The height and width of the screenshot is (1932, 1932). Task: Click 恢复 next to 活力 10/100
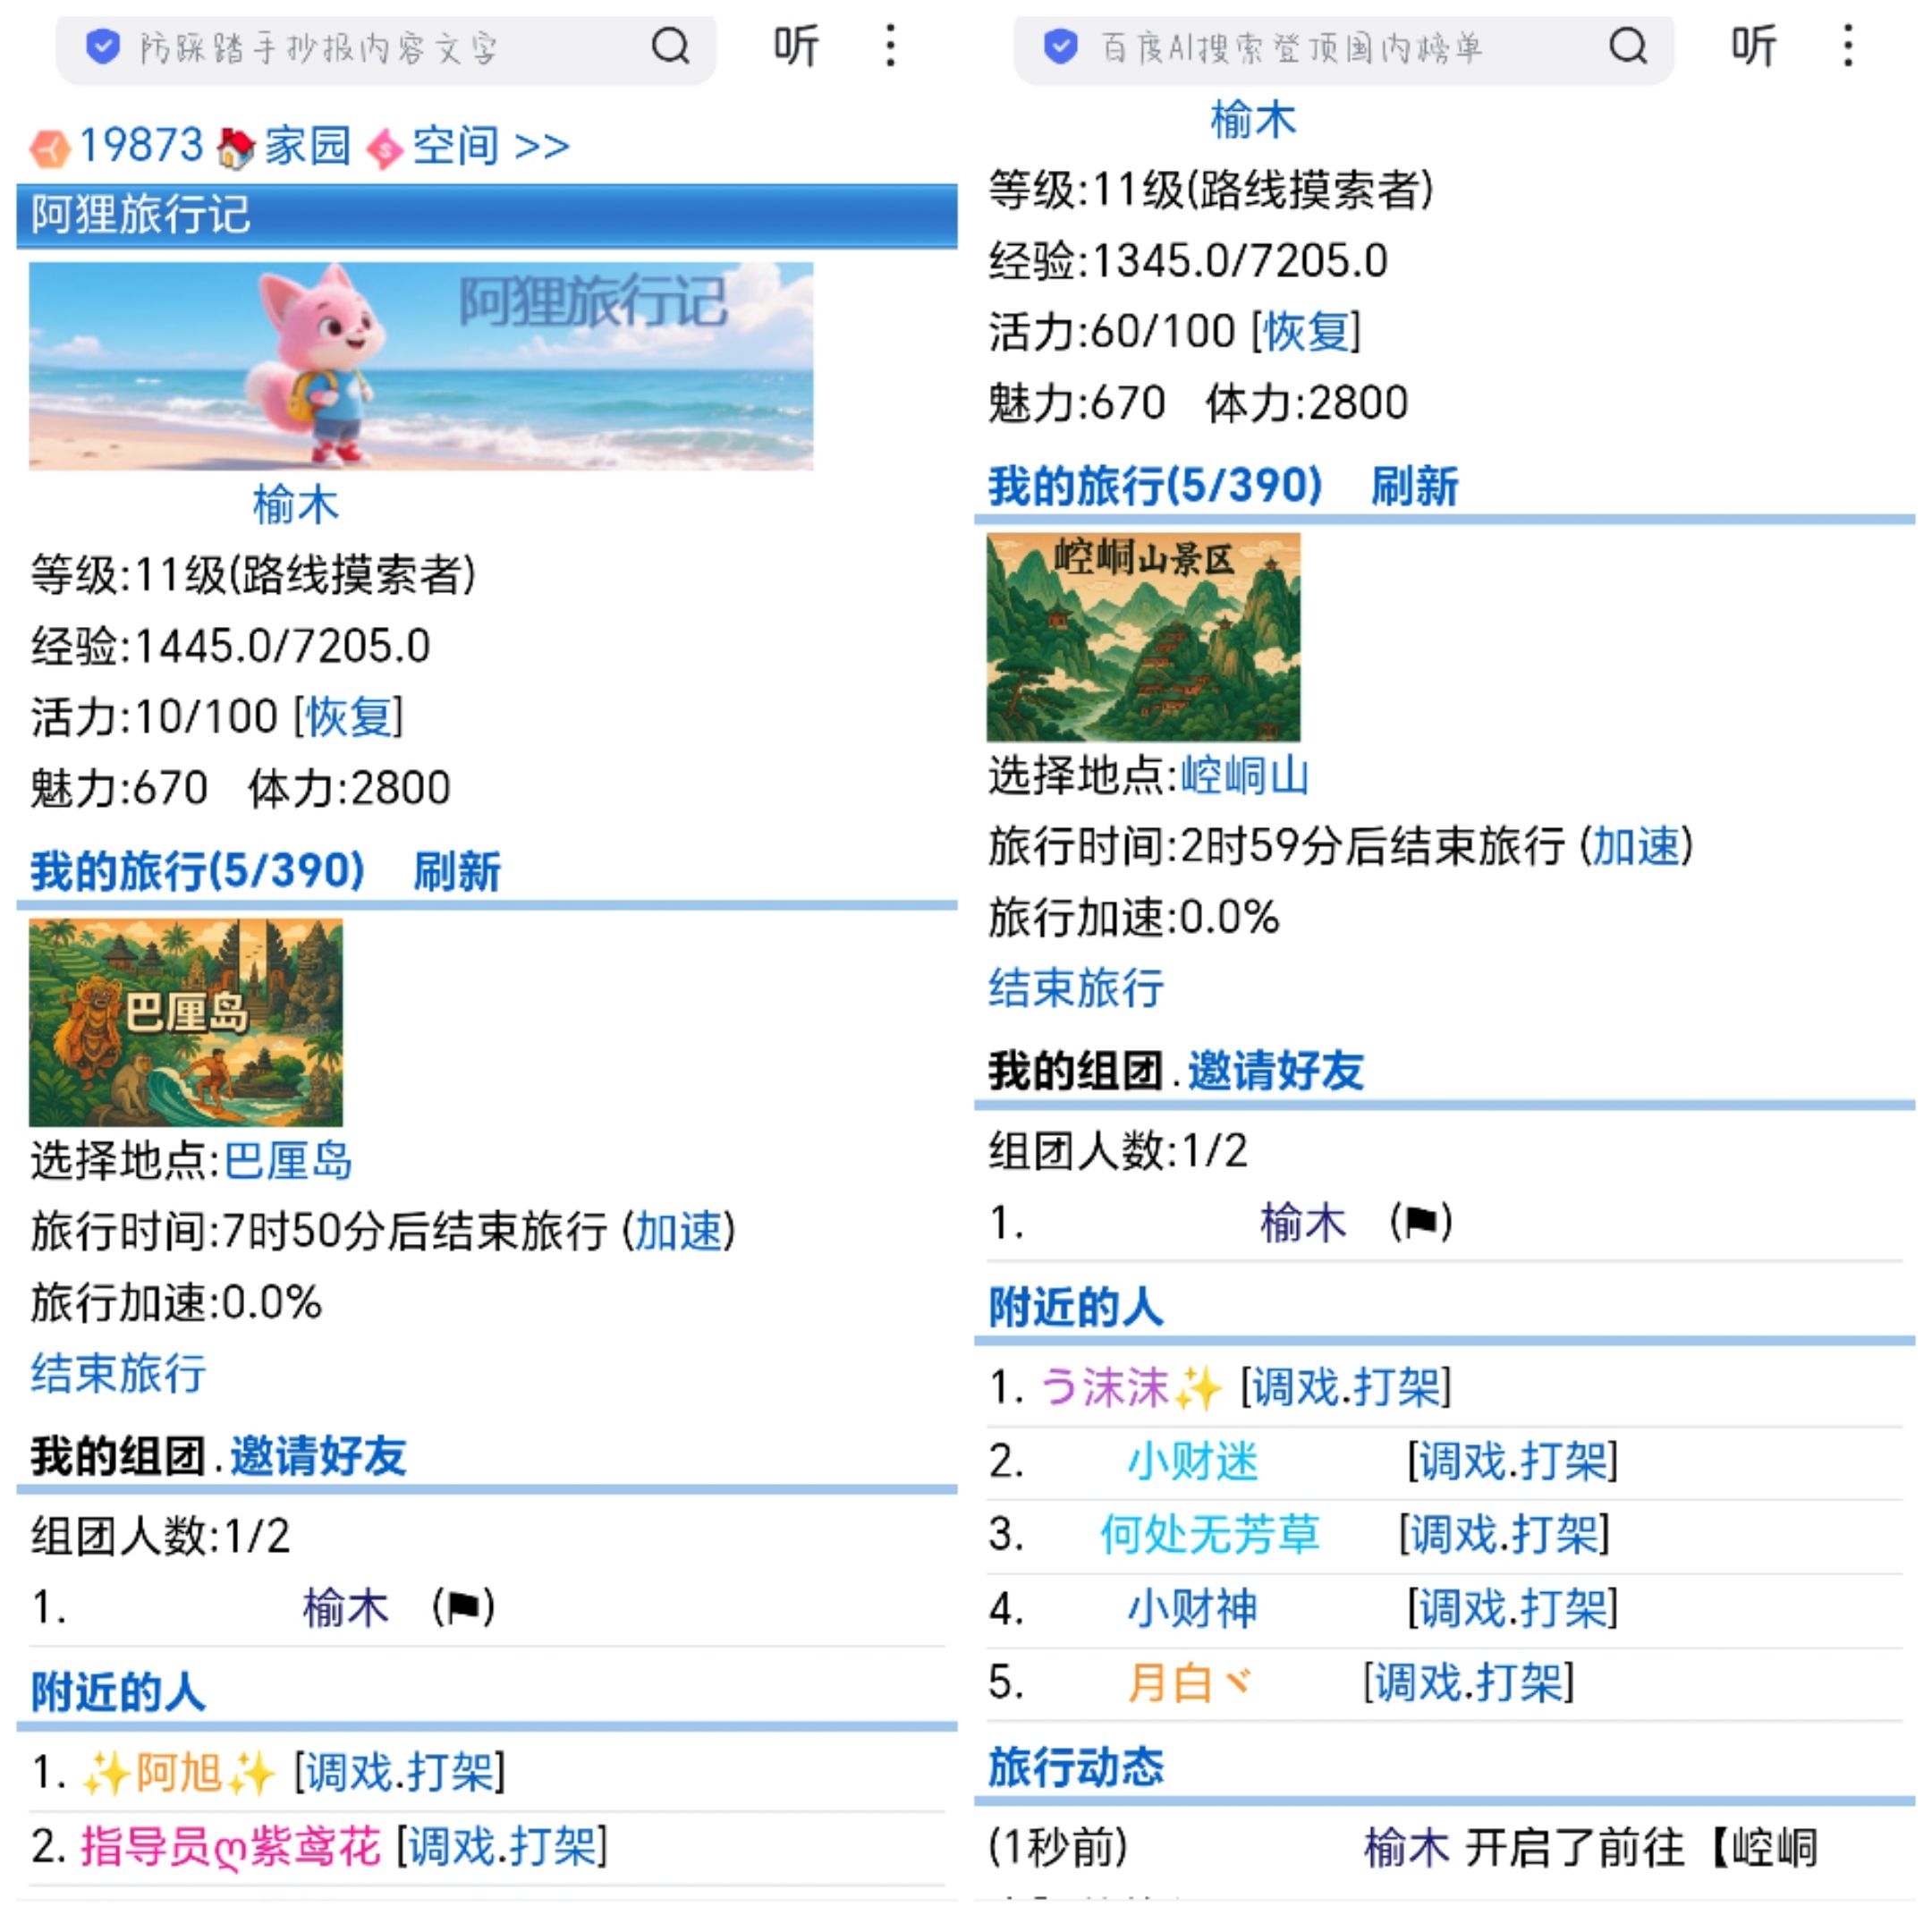[x=349, y=717]
